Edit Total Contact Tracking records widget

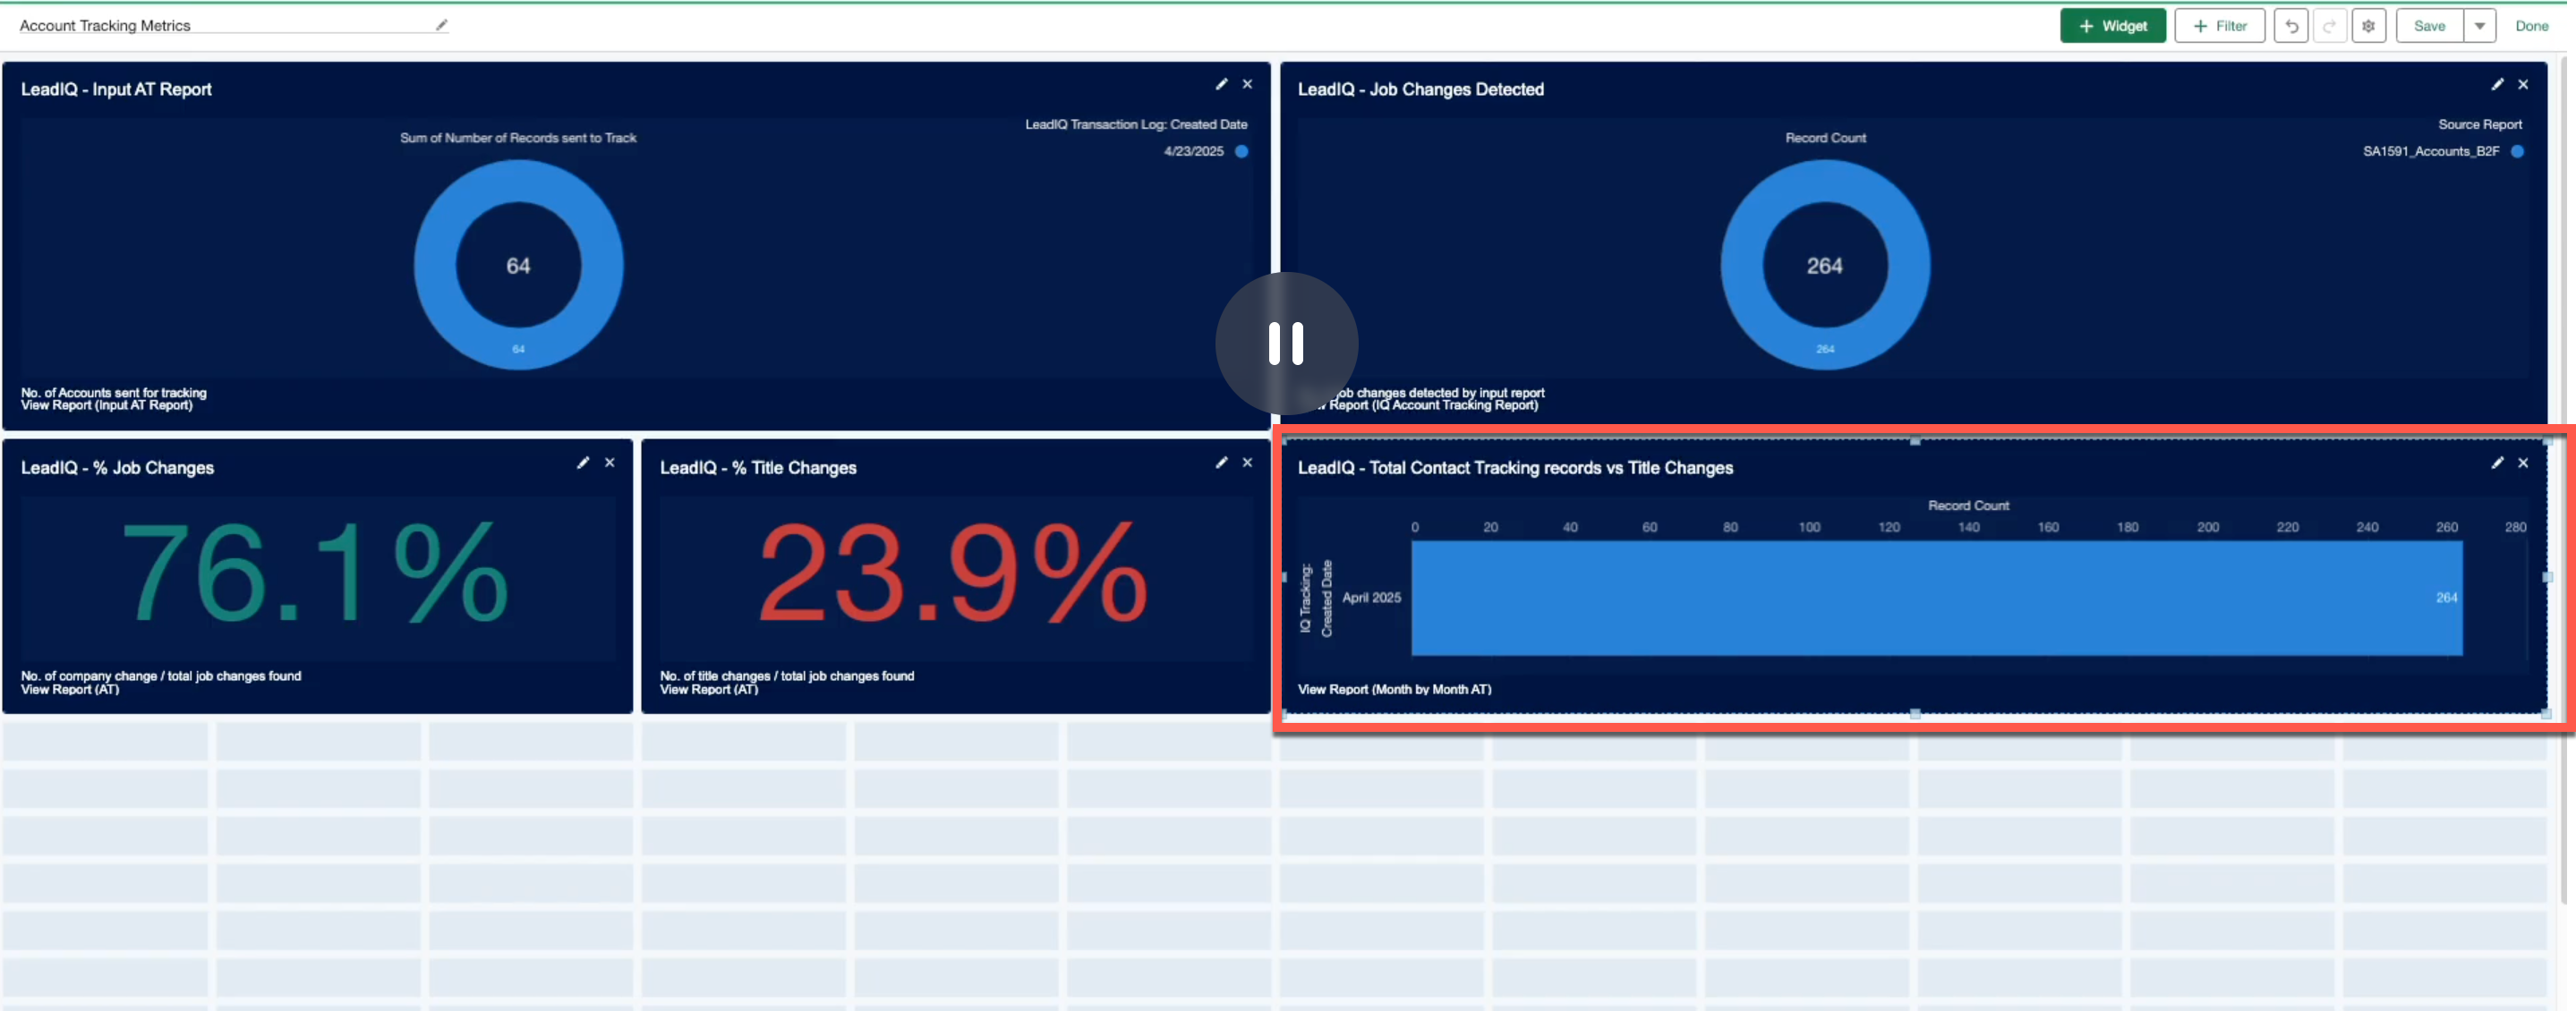point(2497,463)
